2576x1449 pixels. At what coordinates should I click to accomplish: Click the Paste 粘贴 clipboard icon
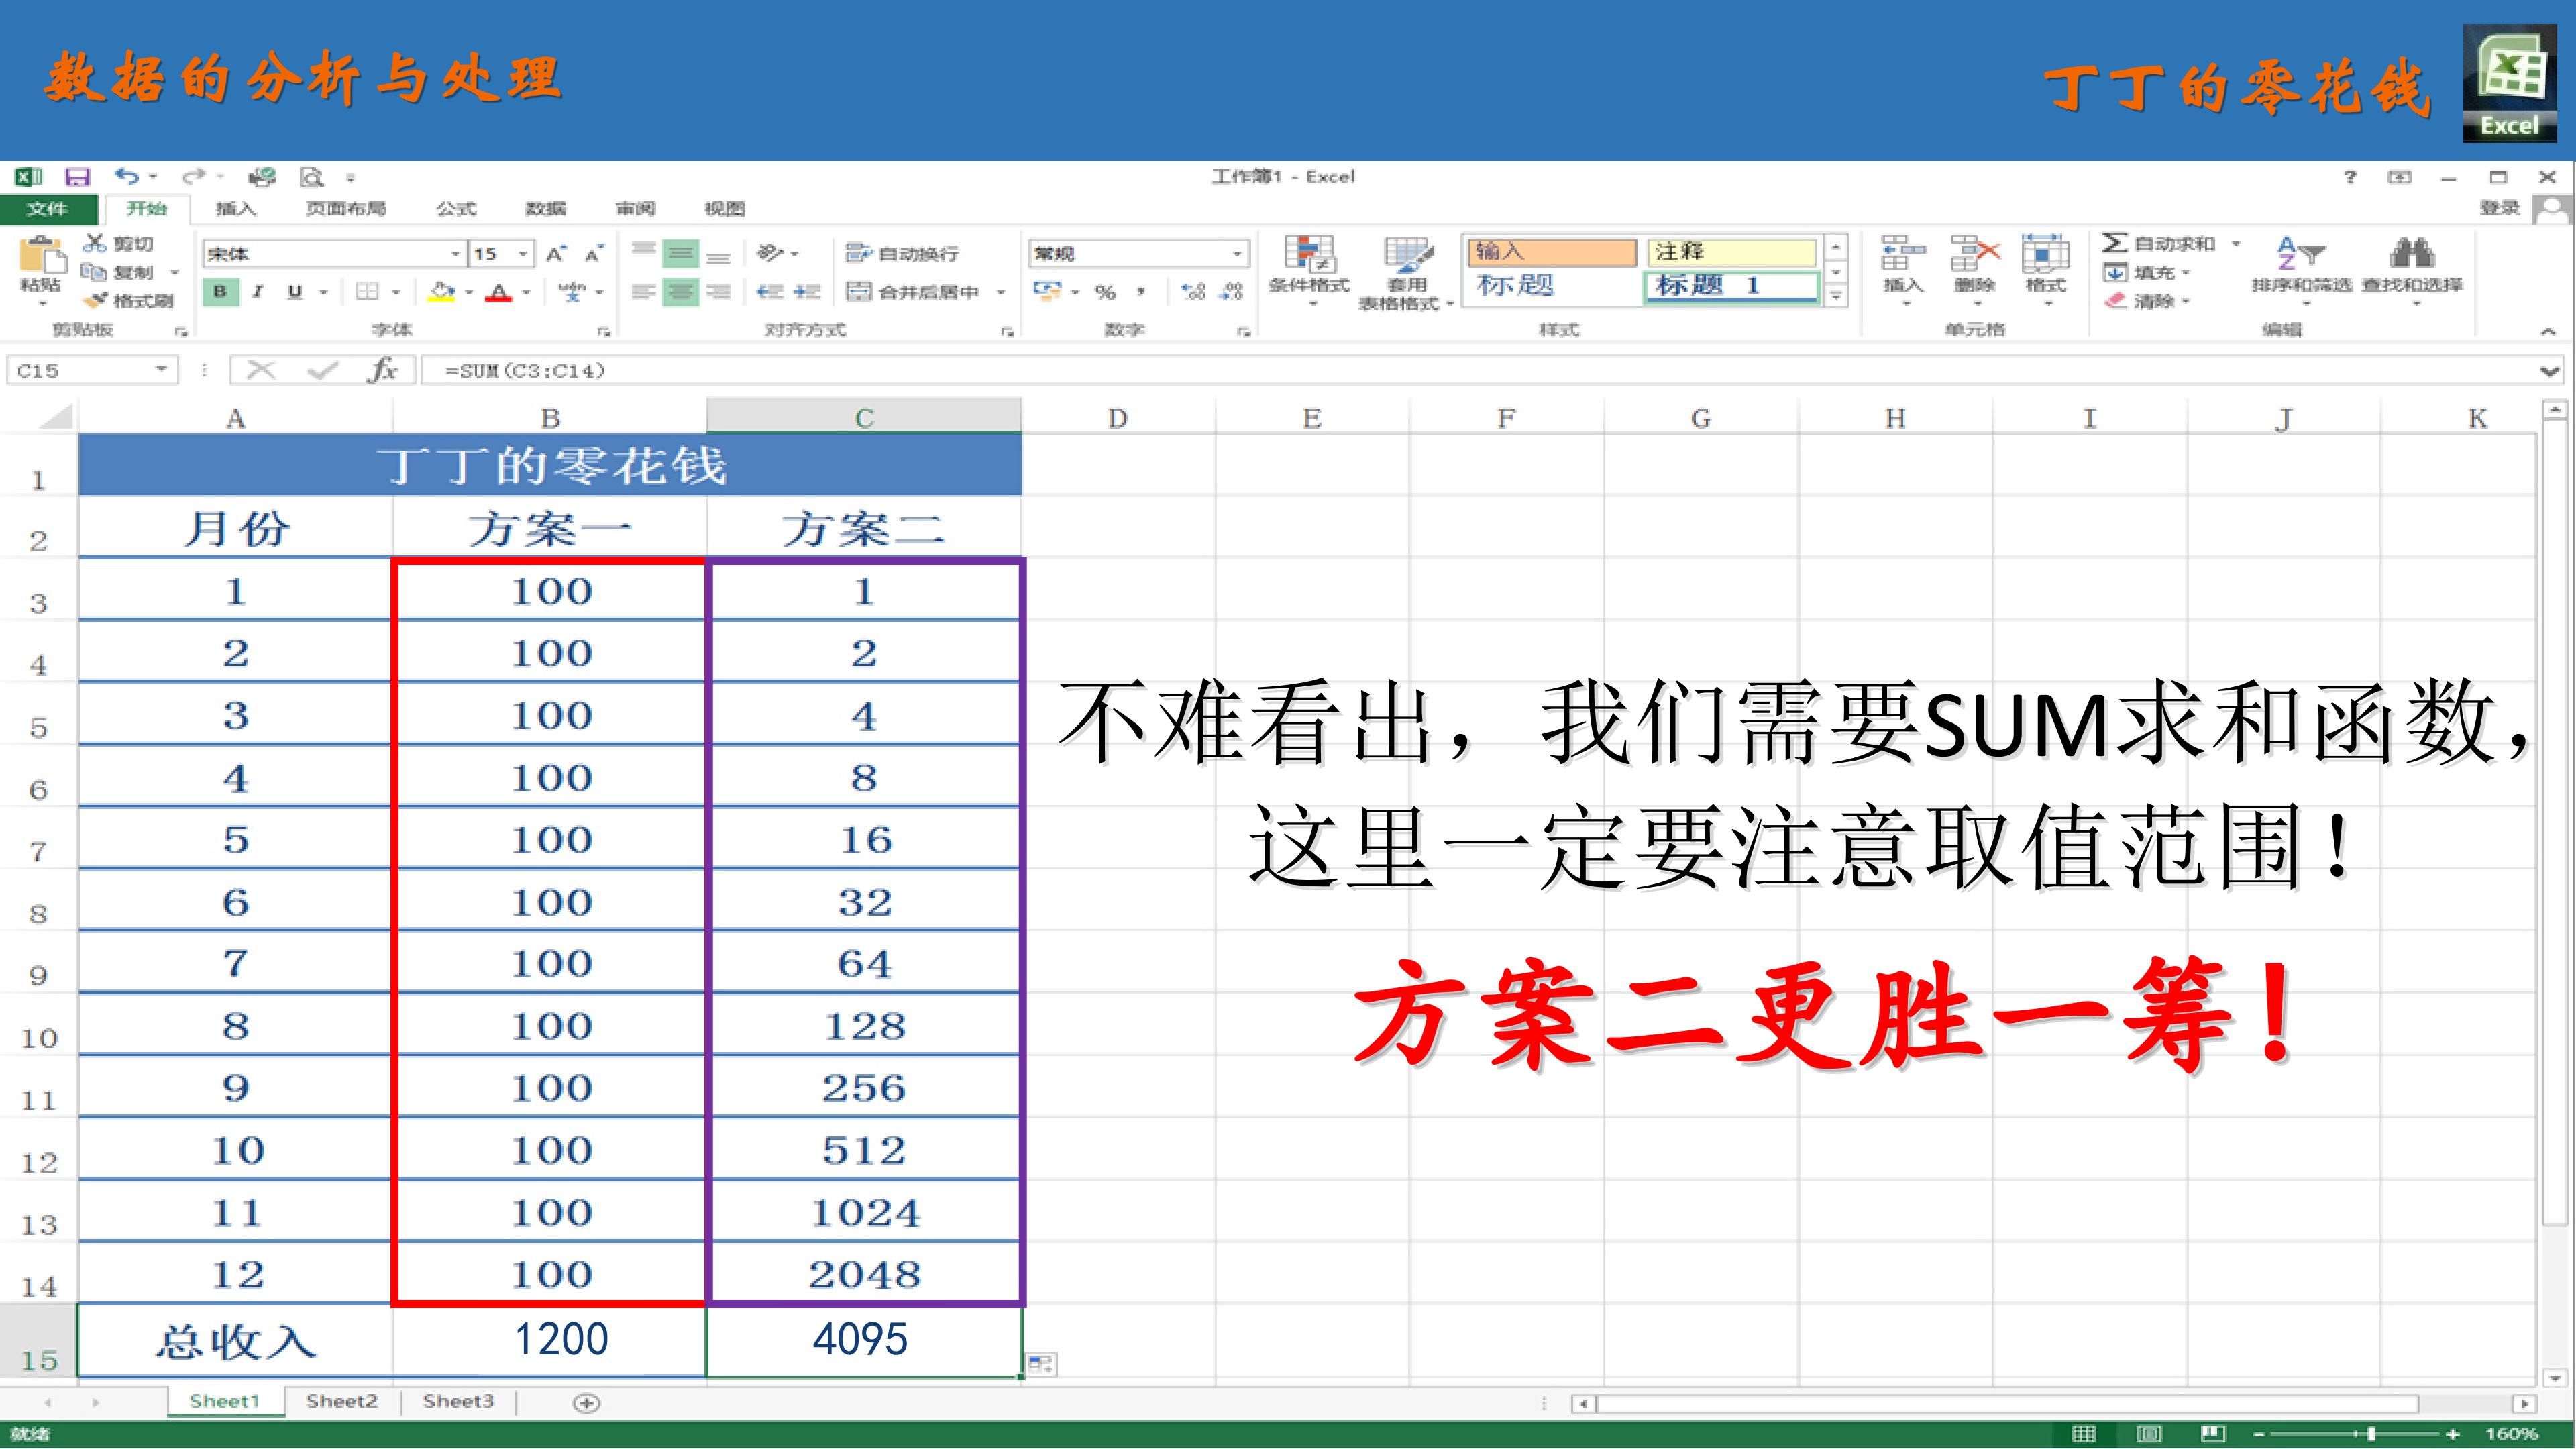41,265
